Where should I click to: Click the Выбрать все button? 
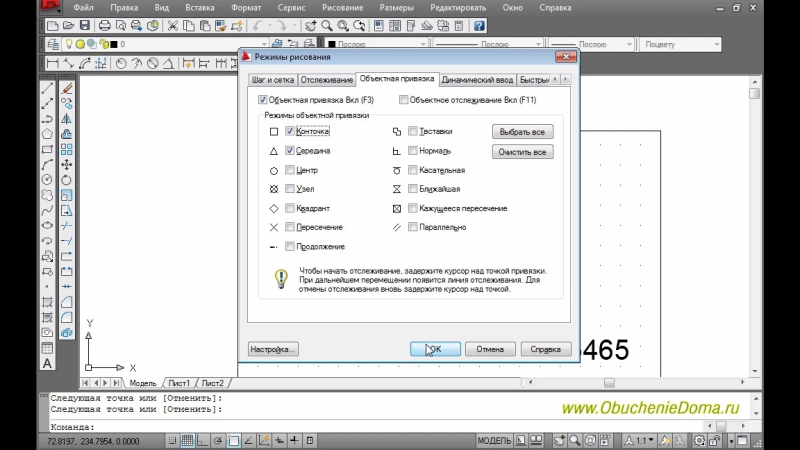pyautogui.click(x=522, y=132)
